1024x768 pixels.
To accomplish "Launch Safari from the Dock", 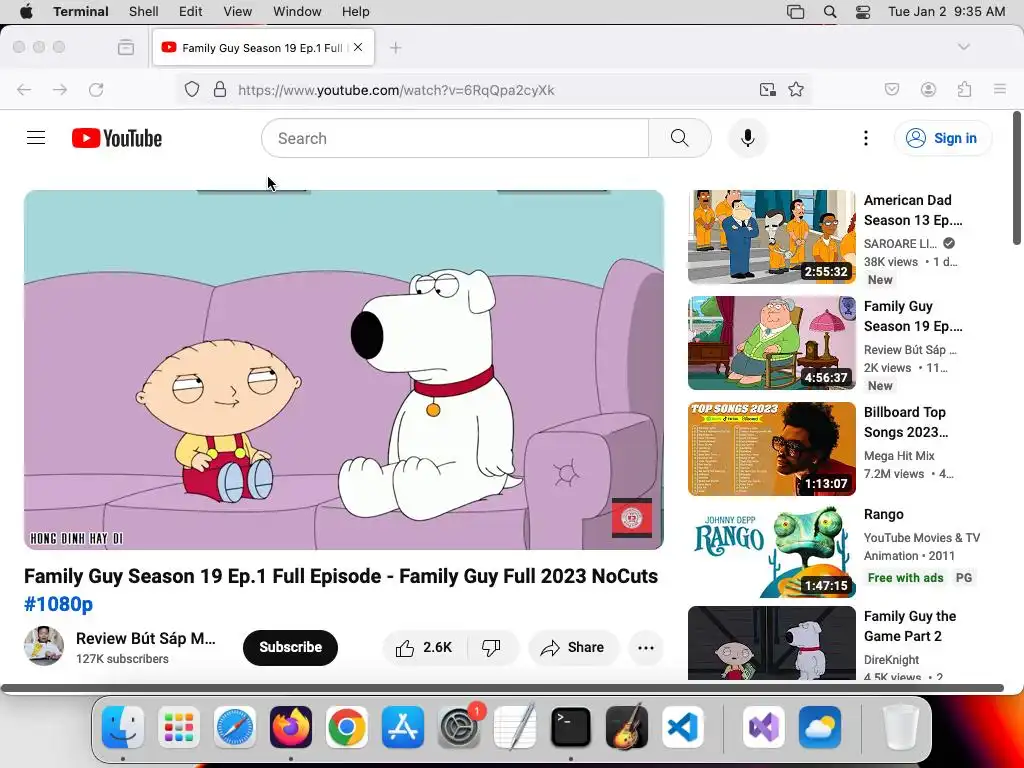I will tap(234, 727).
